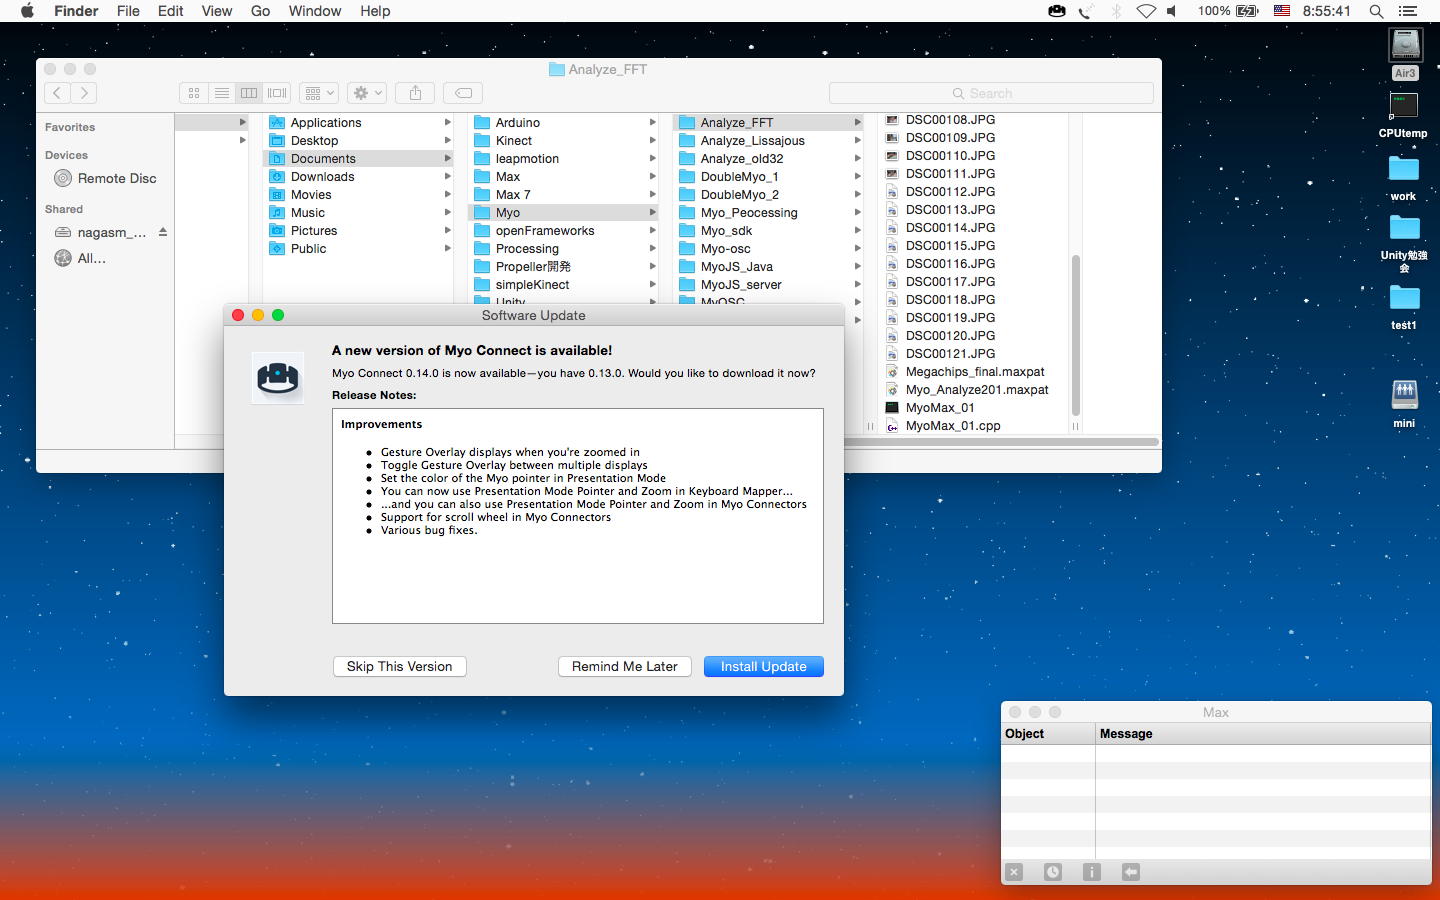Click the clear (X) icon in Max window

[x=1014, y=872]
